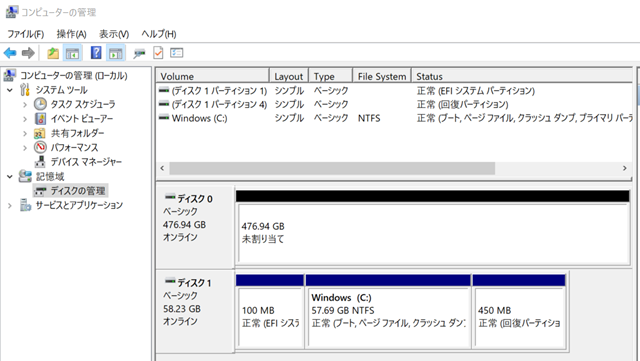Select the Windows (C:) 57.69 GB NTFS partition block

tap(388, 312)
